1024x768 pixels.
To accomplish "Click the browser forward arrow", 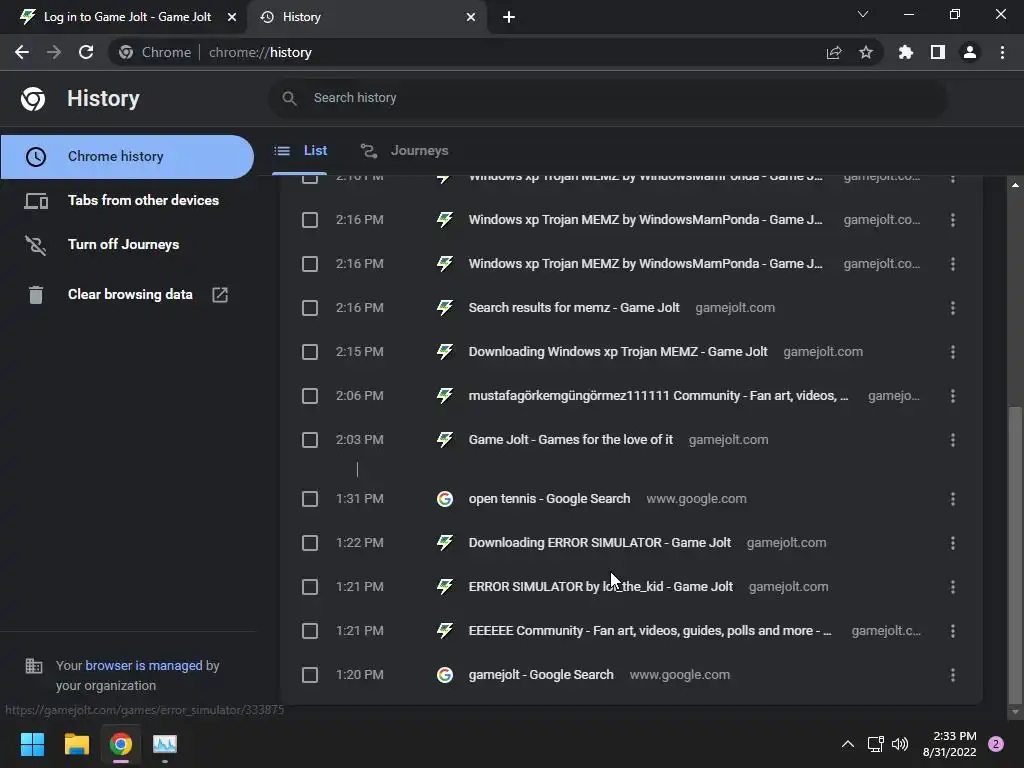I will coord(54,52).
